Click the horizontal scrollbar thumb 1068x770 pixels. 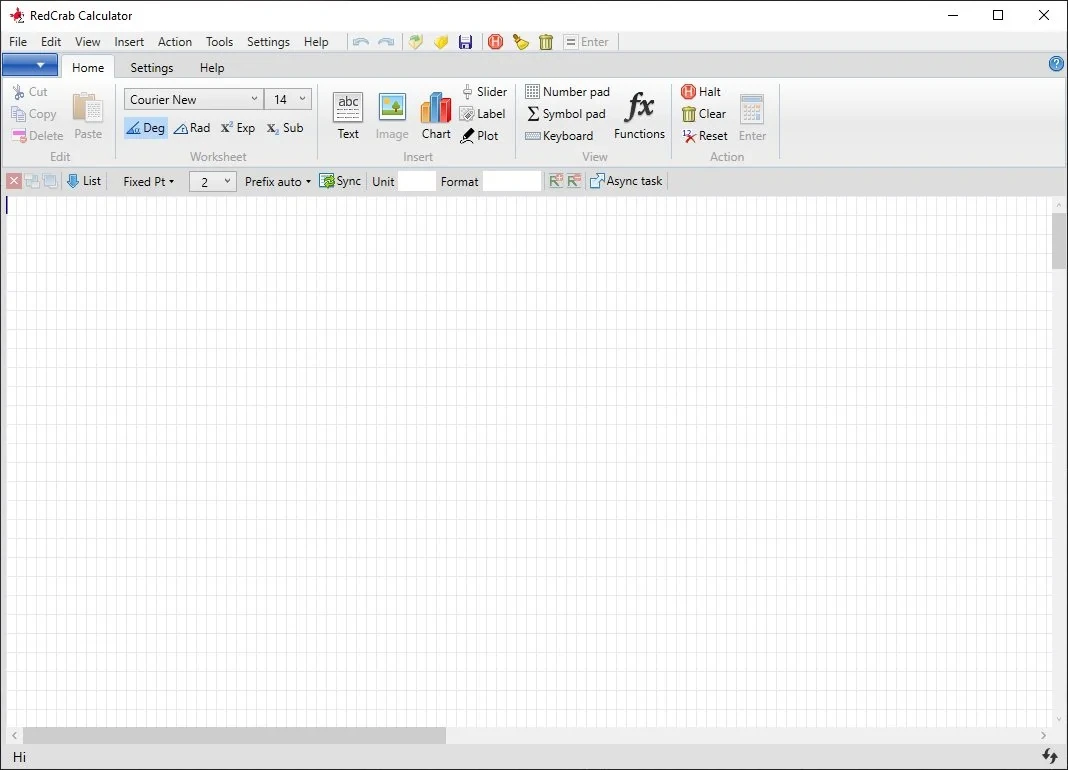coord(234,735)
